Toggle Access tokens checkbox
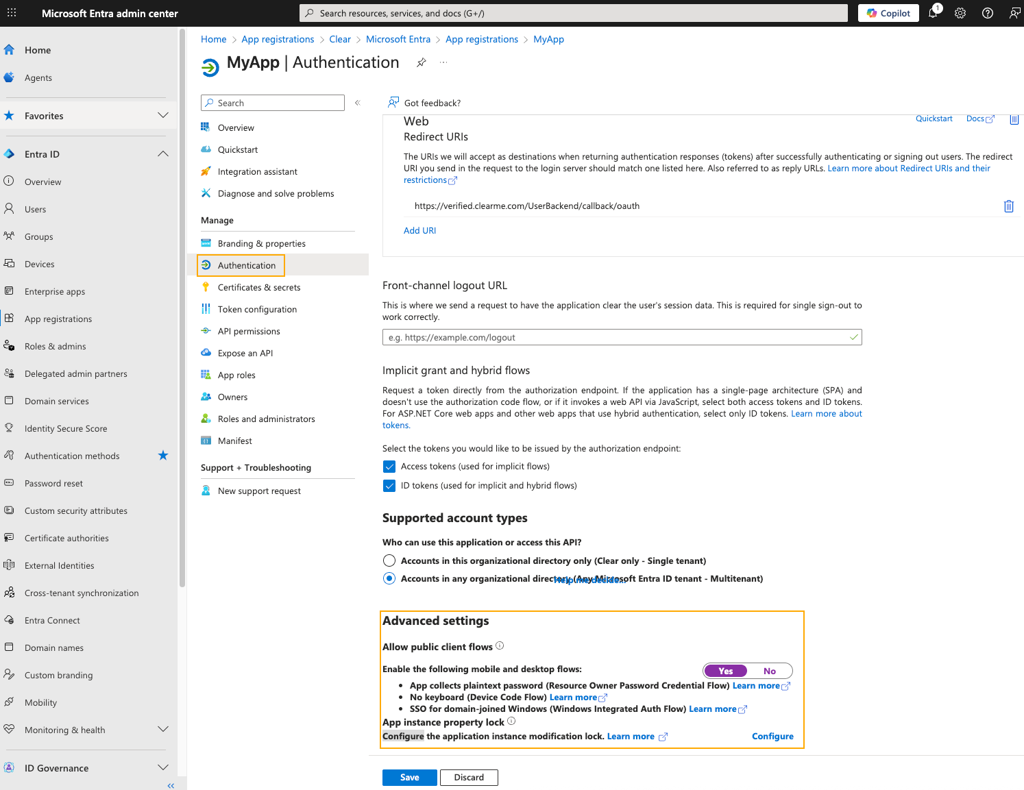This screenshot has height=790, width=1024. point(389,467)
